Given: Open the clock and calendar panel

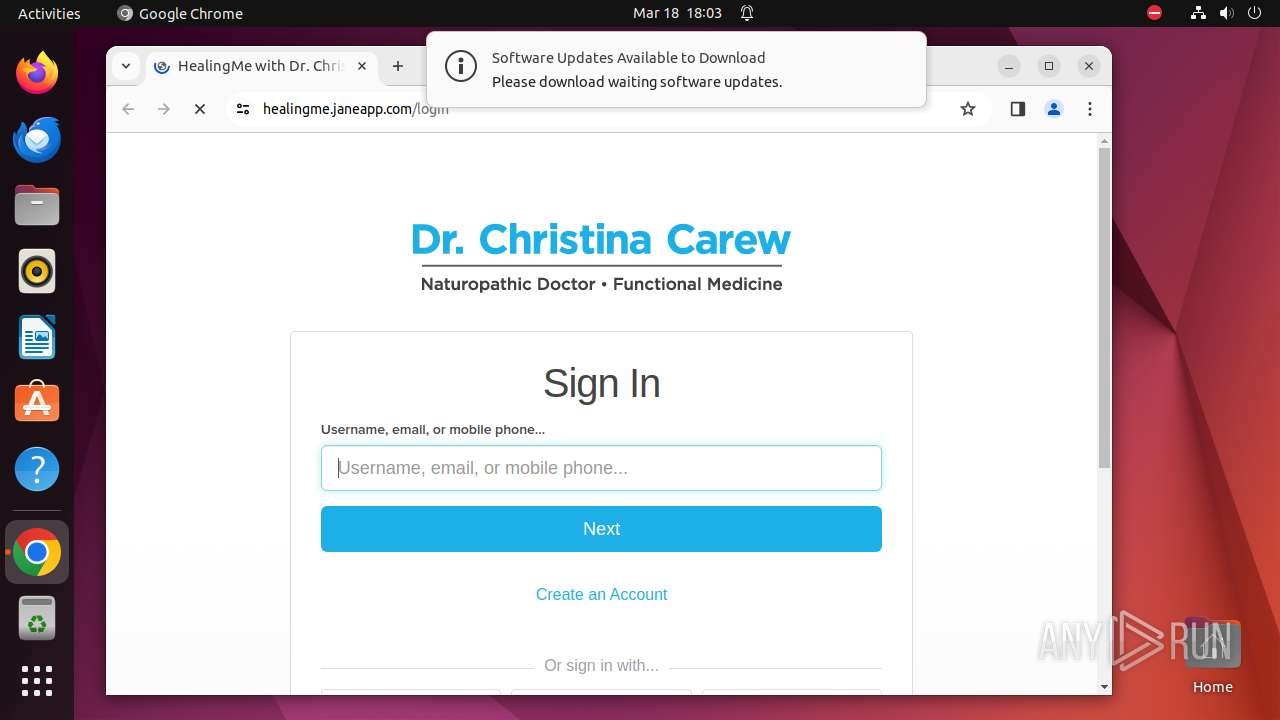Looking at the screenshot, I should [x=677, y=13].
